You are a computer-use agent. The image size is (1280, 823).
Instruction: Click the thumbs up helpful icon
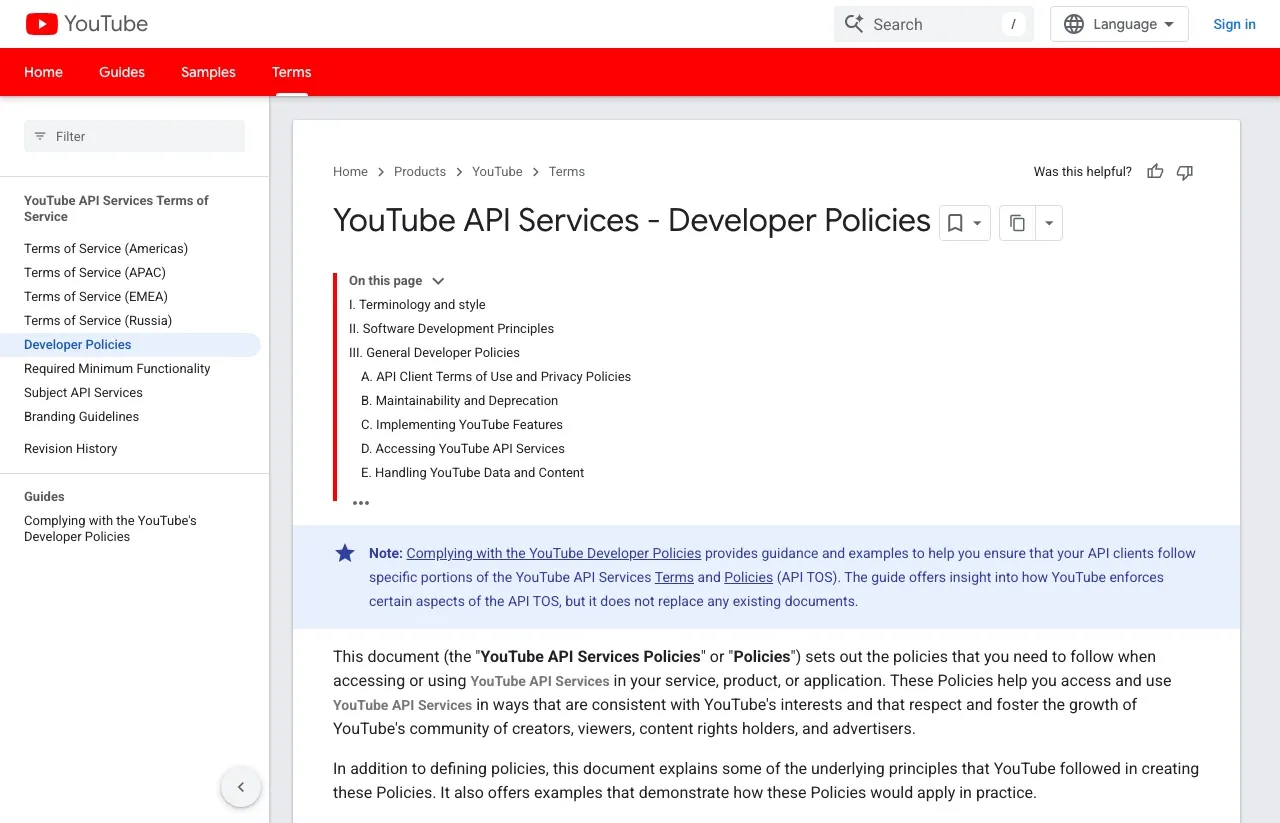(1155, 172)
